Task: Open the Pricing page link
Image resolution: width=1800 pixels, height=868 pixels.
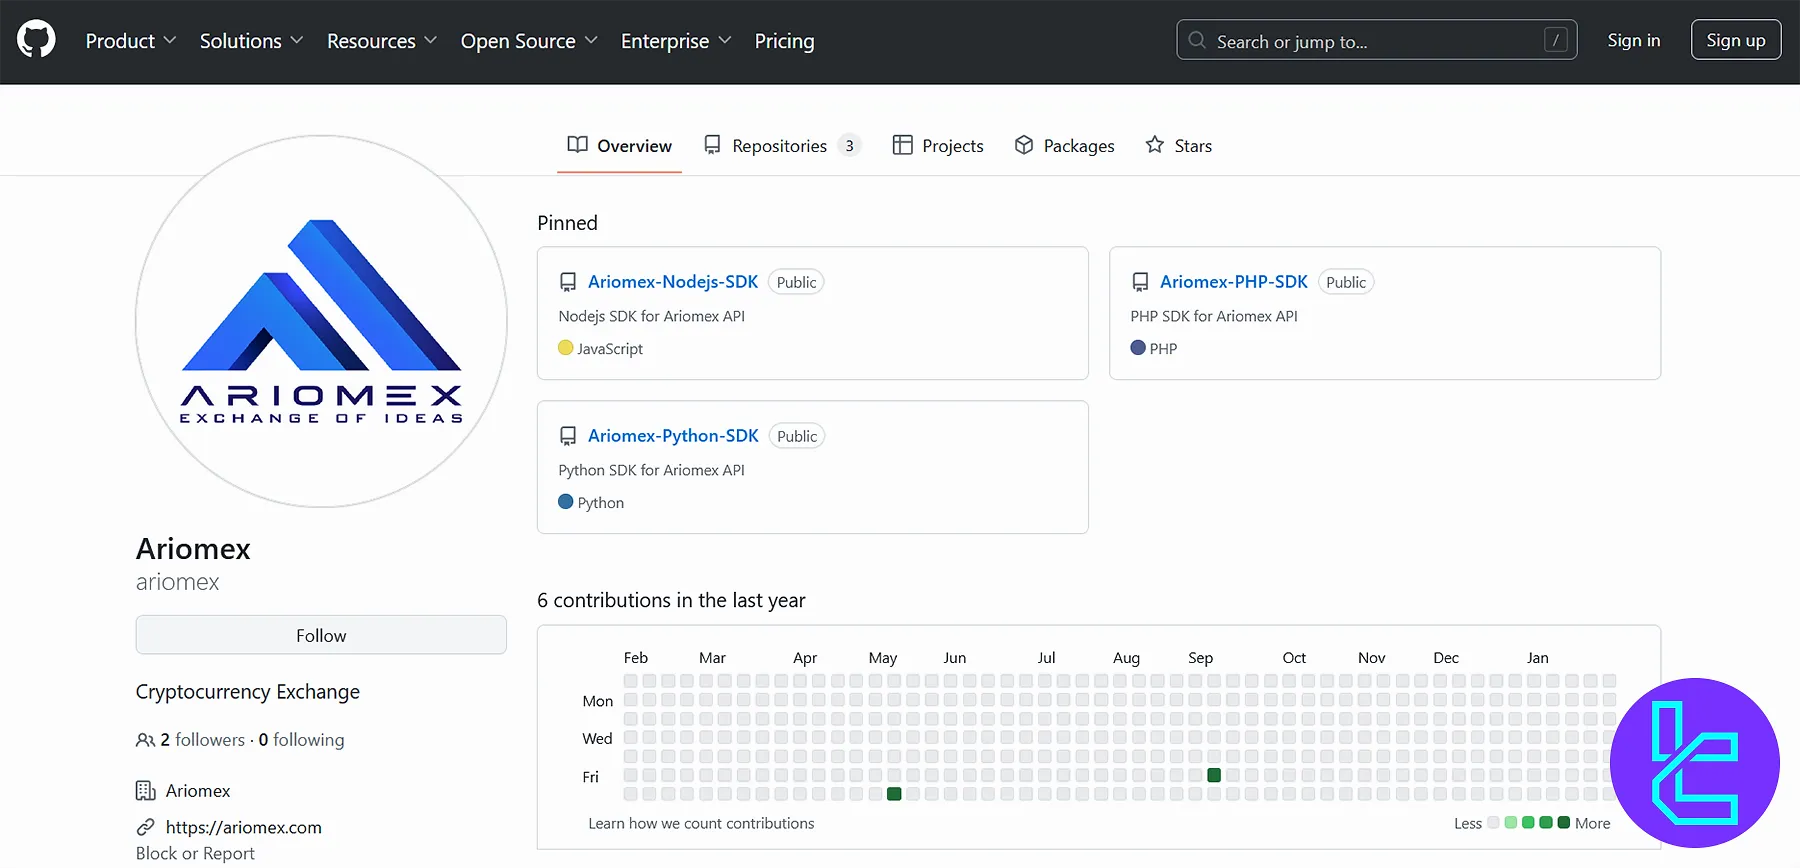Action: [784, 41]
